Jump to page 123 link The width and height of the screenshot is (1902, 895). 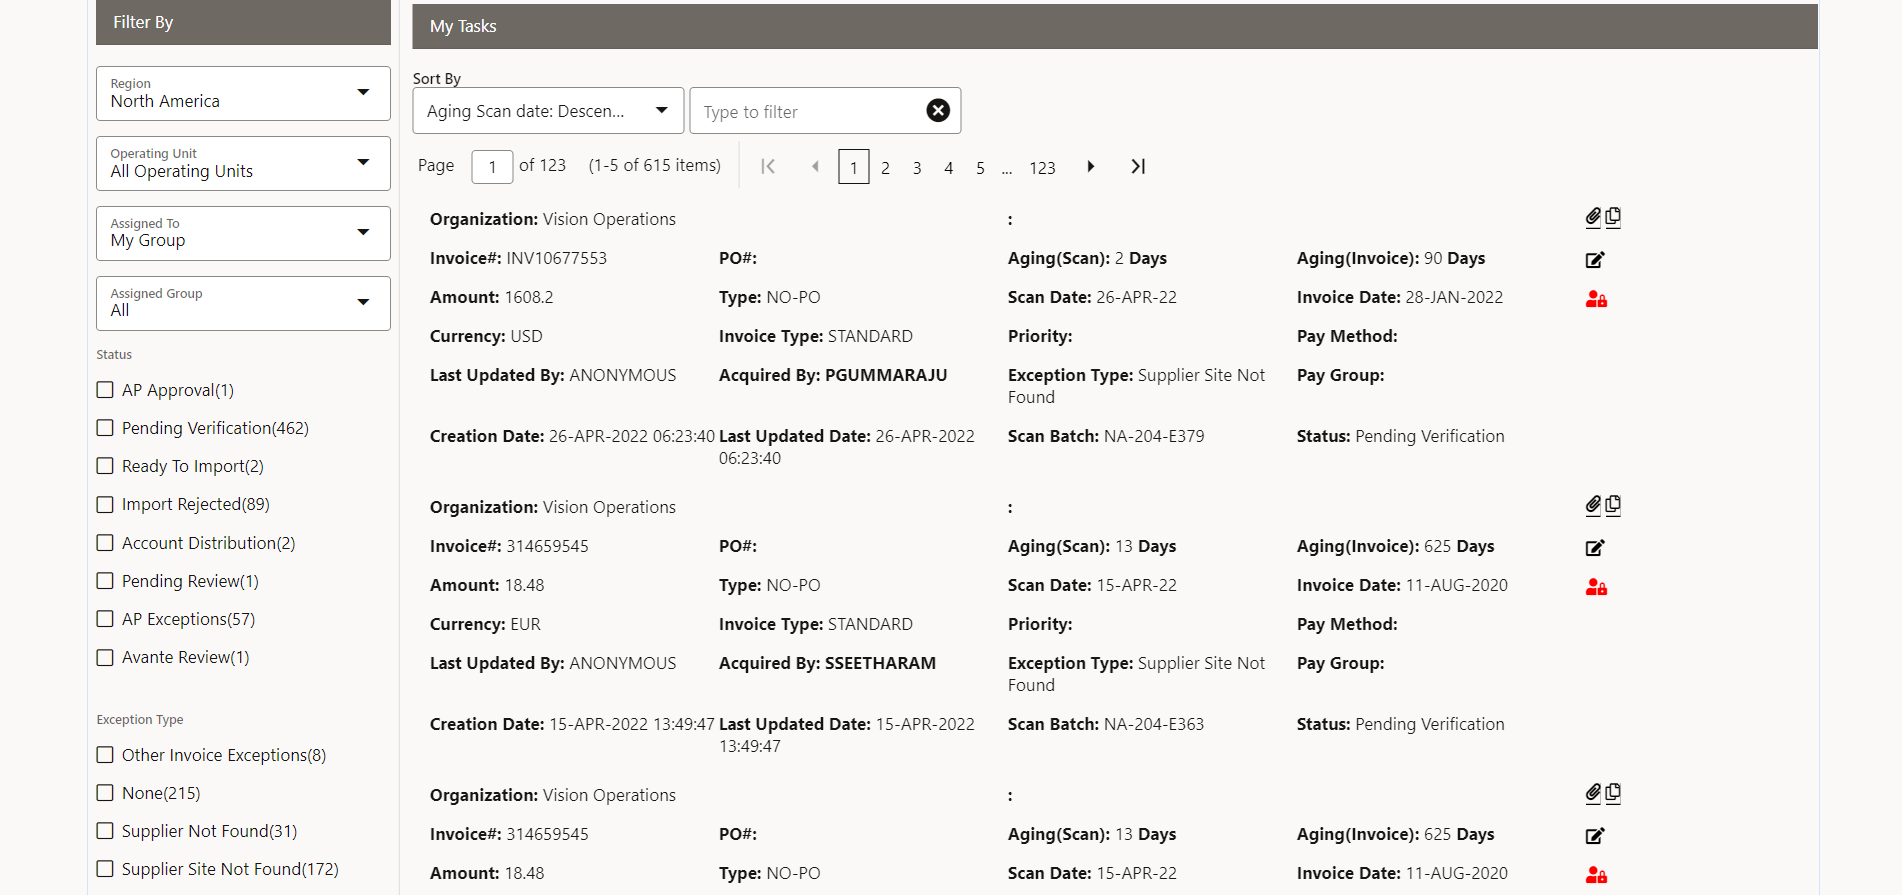click(1042, 168)
